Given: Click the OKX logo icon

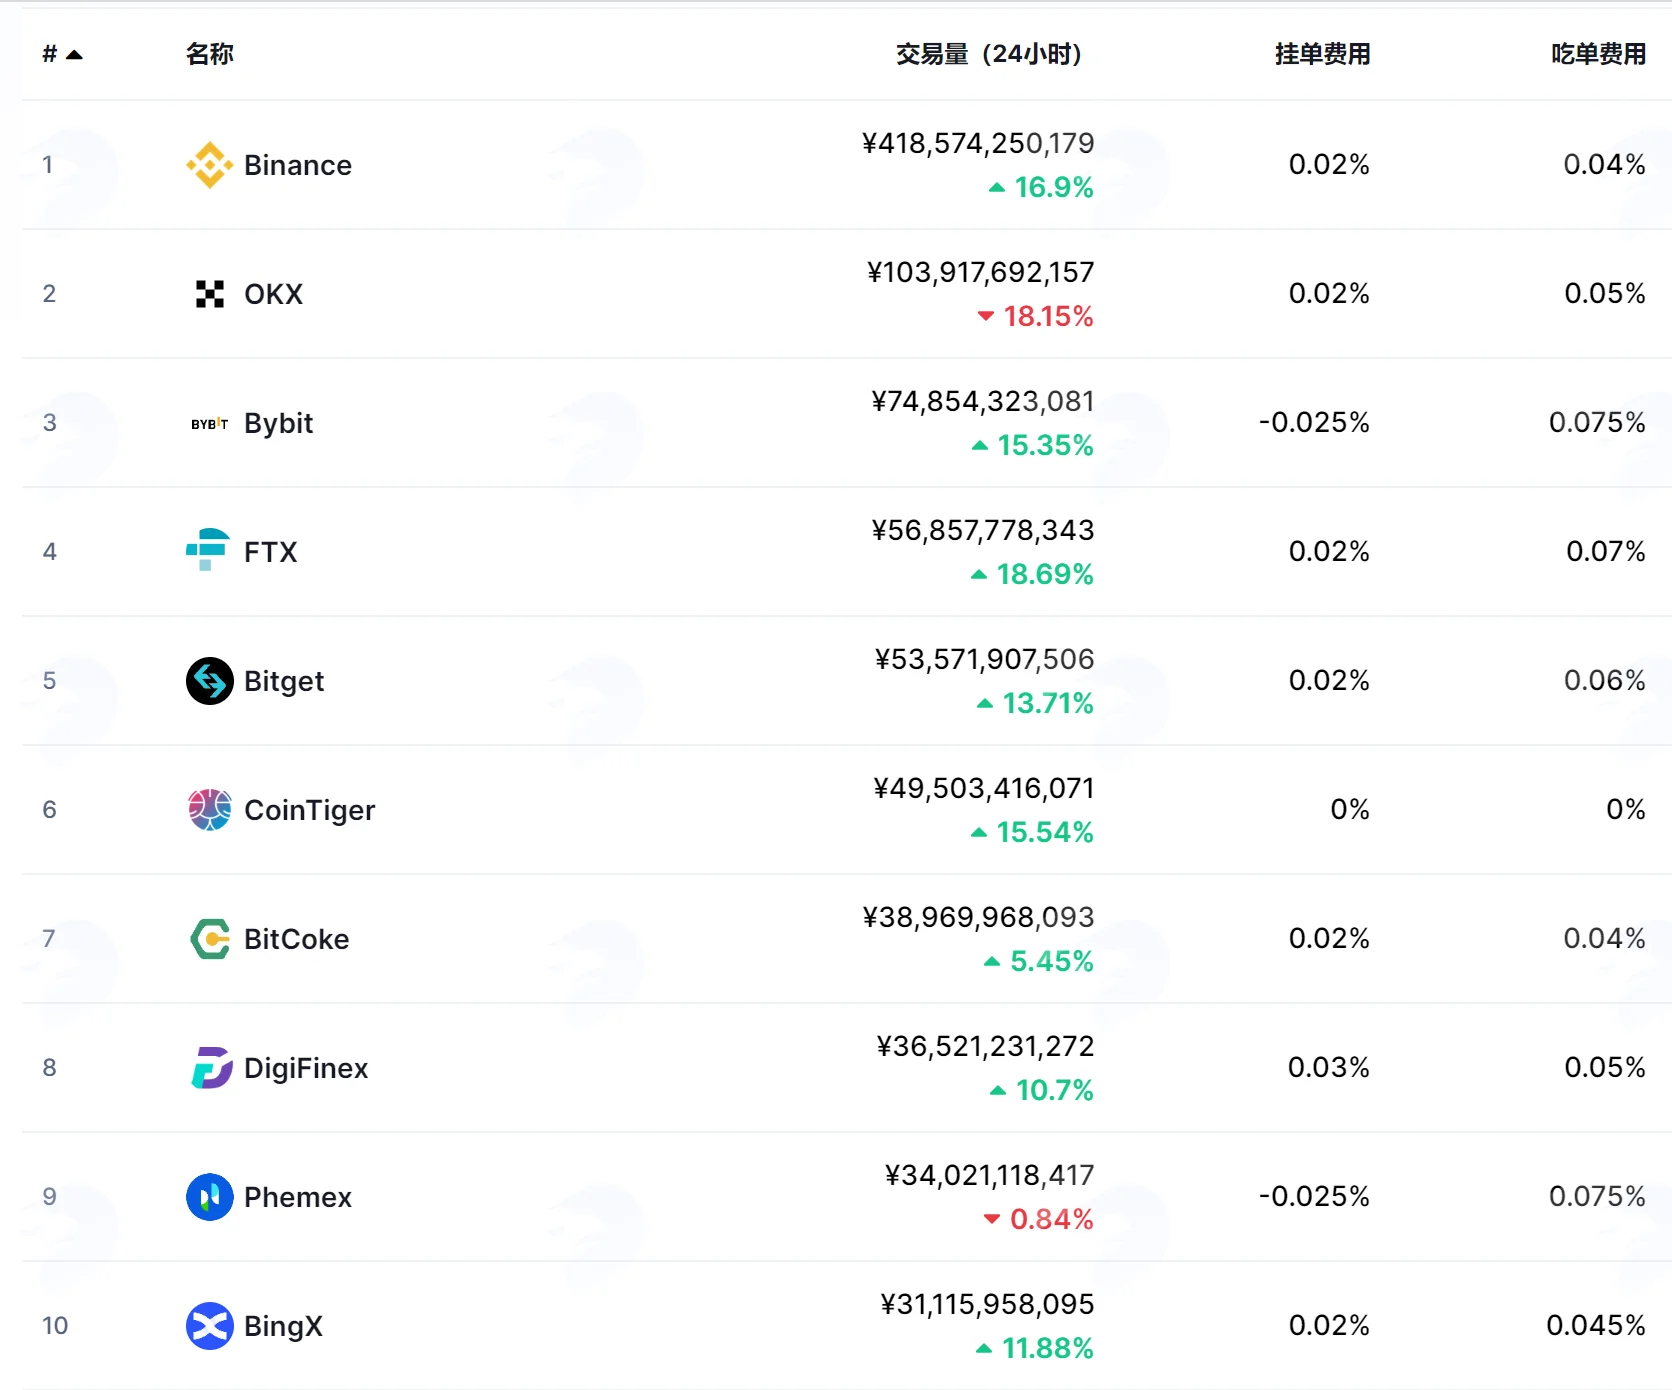Looking at the screenshot, I should pyautogui.click(x=209, y=294).
